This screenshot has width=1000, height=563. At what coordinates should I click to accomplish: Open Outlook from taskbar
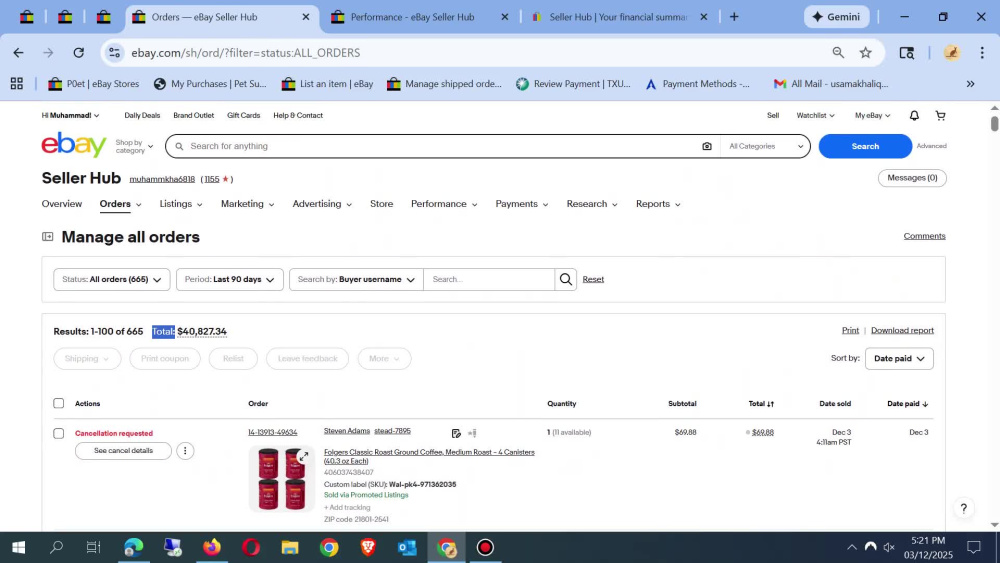407,547
